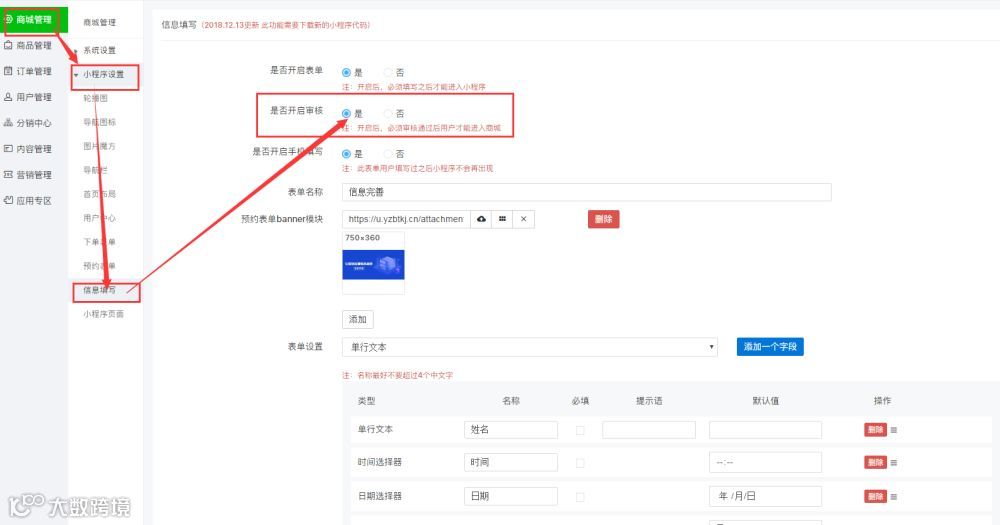1000x525 pixels.
Task: Click the 订单管理 clipboard icon in sidebar
Action: click(x=8, y=71)
